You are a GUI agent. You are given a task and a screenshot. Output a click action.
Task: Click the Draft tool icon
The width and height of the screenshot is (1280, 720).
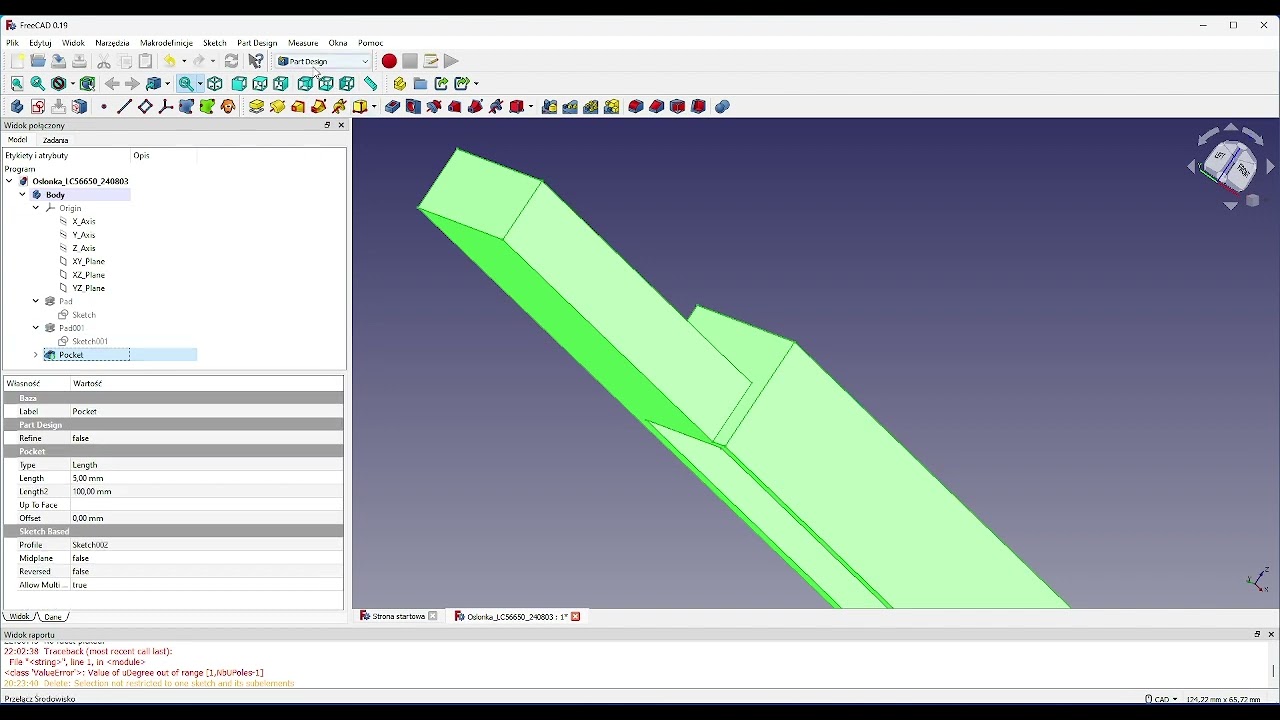(x=678, y=107)
